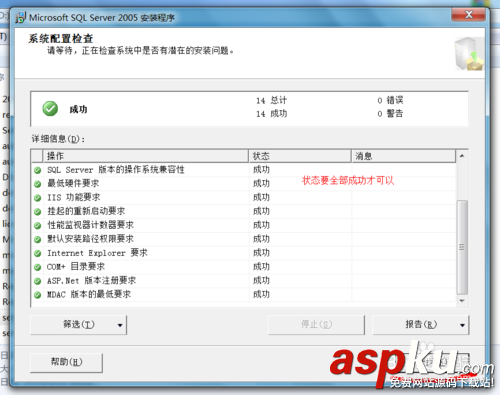Click the 帮助(H) help button

(x=66, y=362)
